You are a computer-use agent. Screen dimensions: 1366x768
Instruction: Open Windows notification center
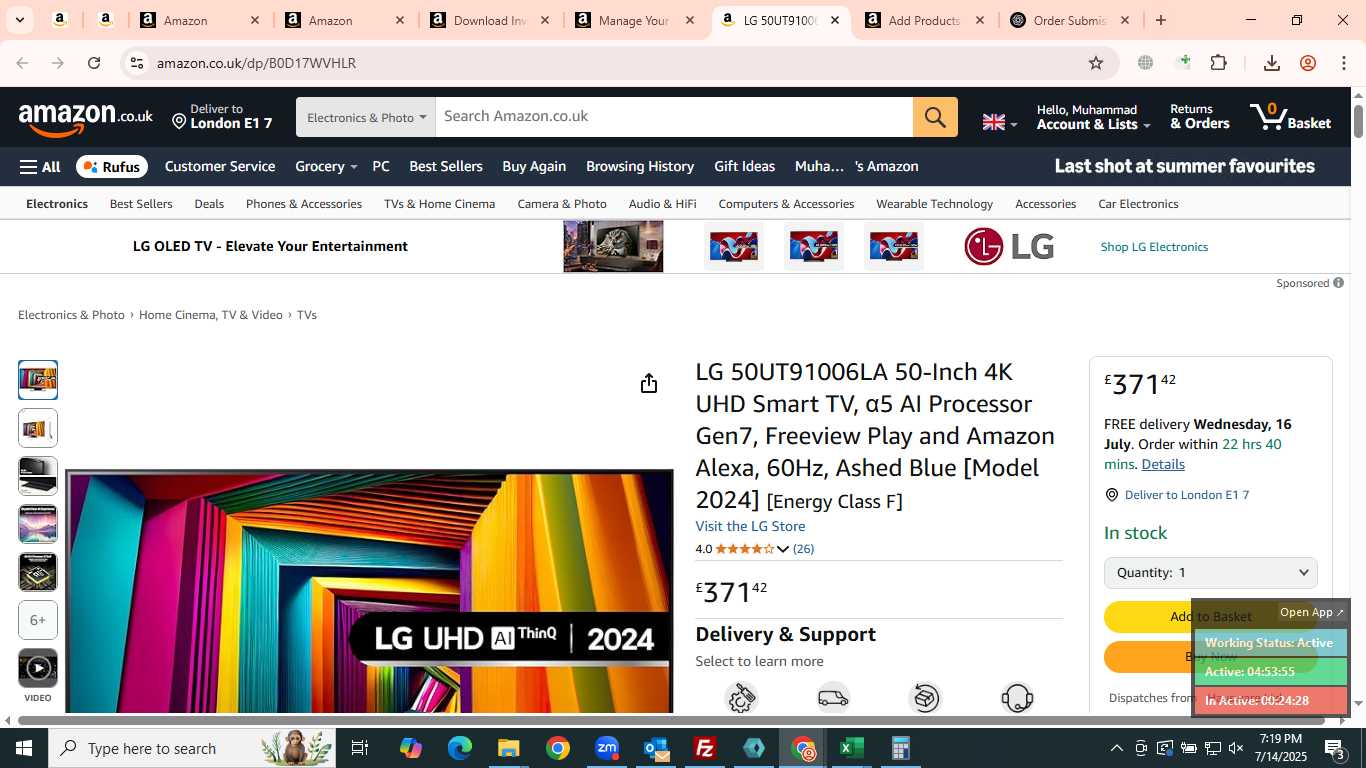click(1337, 748)
